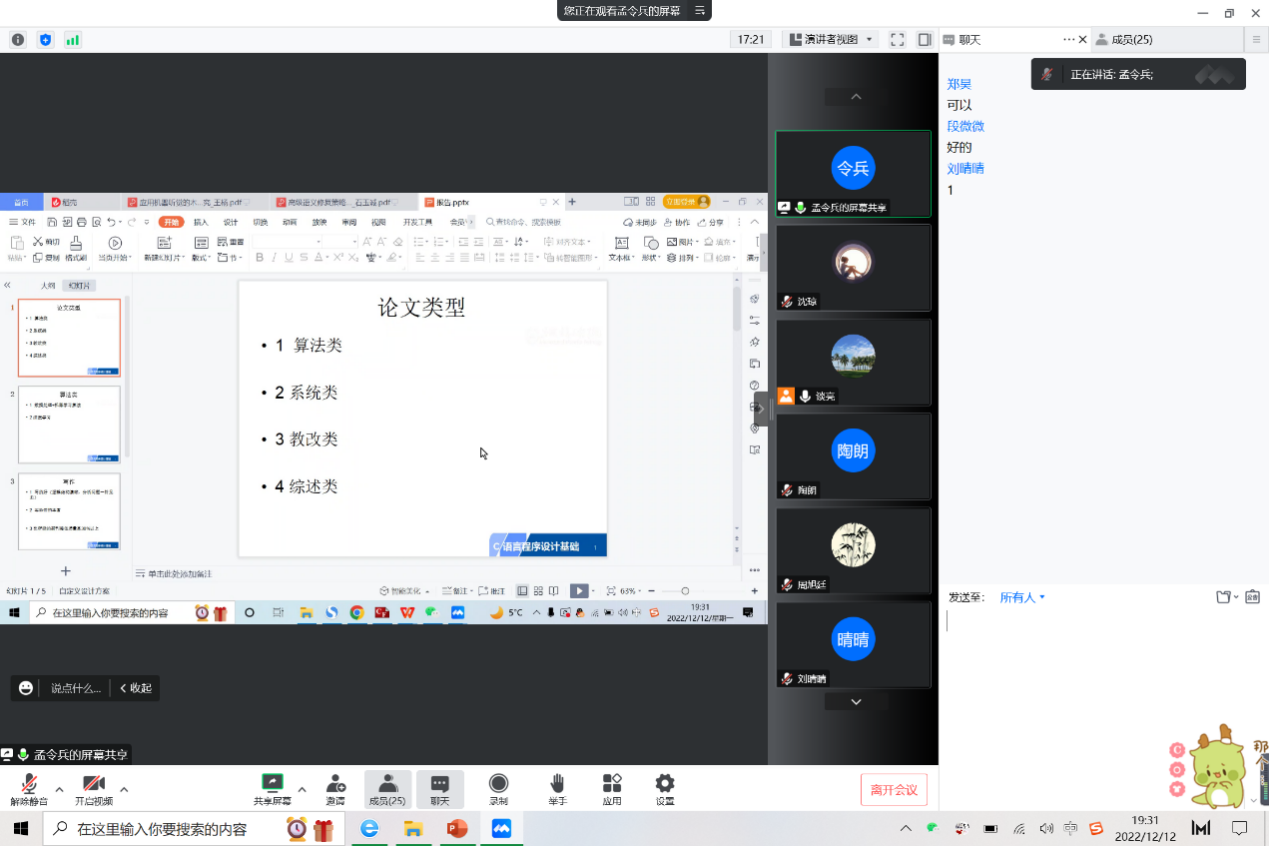Raise hand in the meeting
This screenshot has width=1269, height=846.
tap(556, 789)
